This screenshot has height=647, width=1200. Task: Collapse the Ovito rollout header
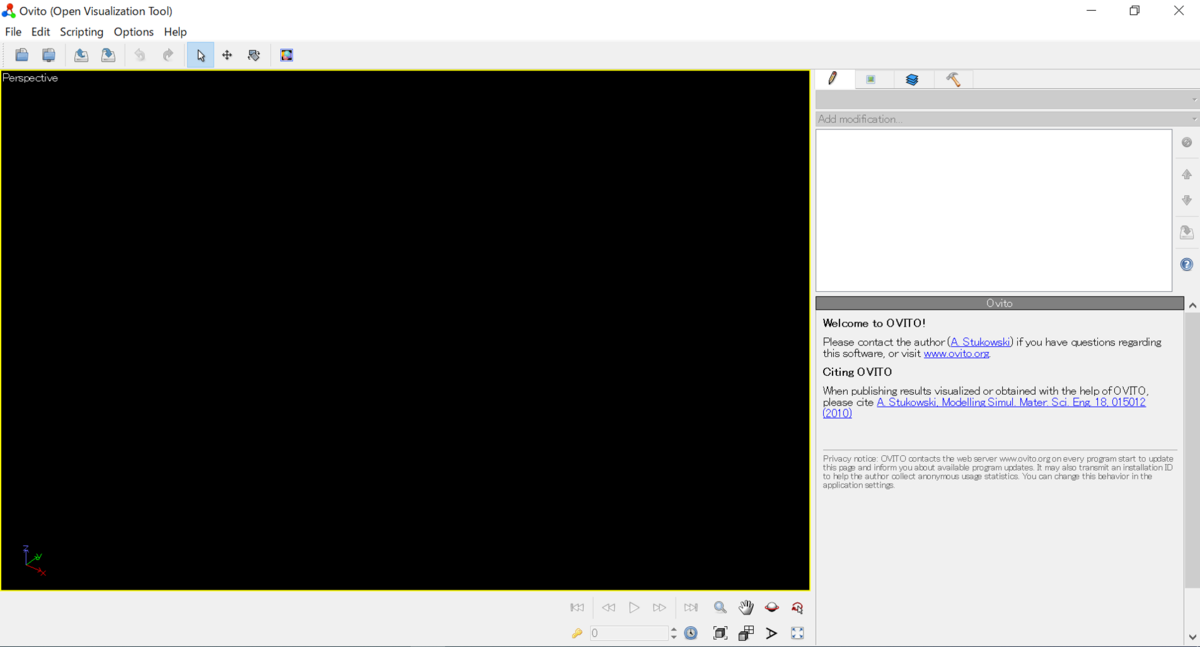[x=999, y=303]
